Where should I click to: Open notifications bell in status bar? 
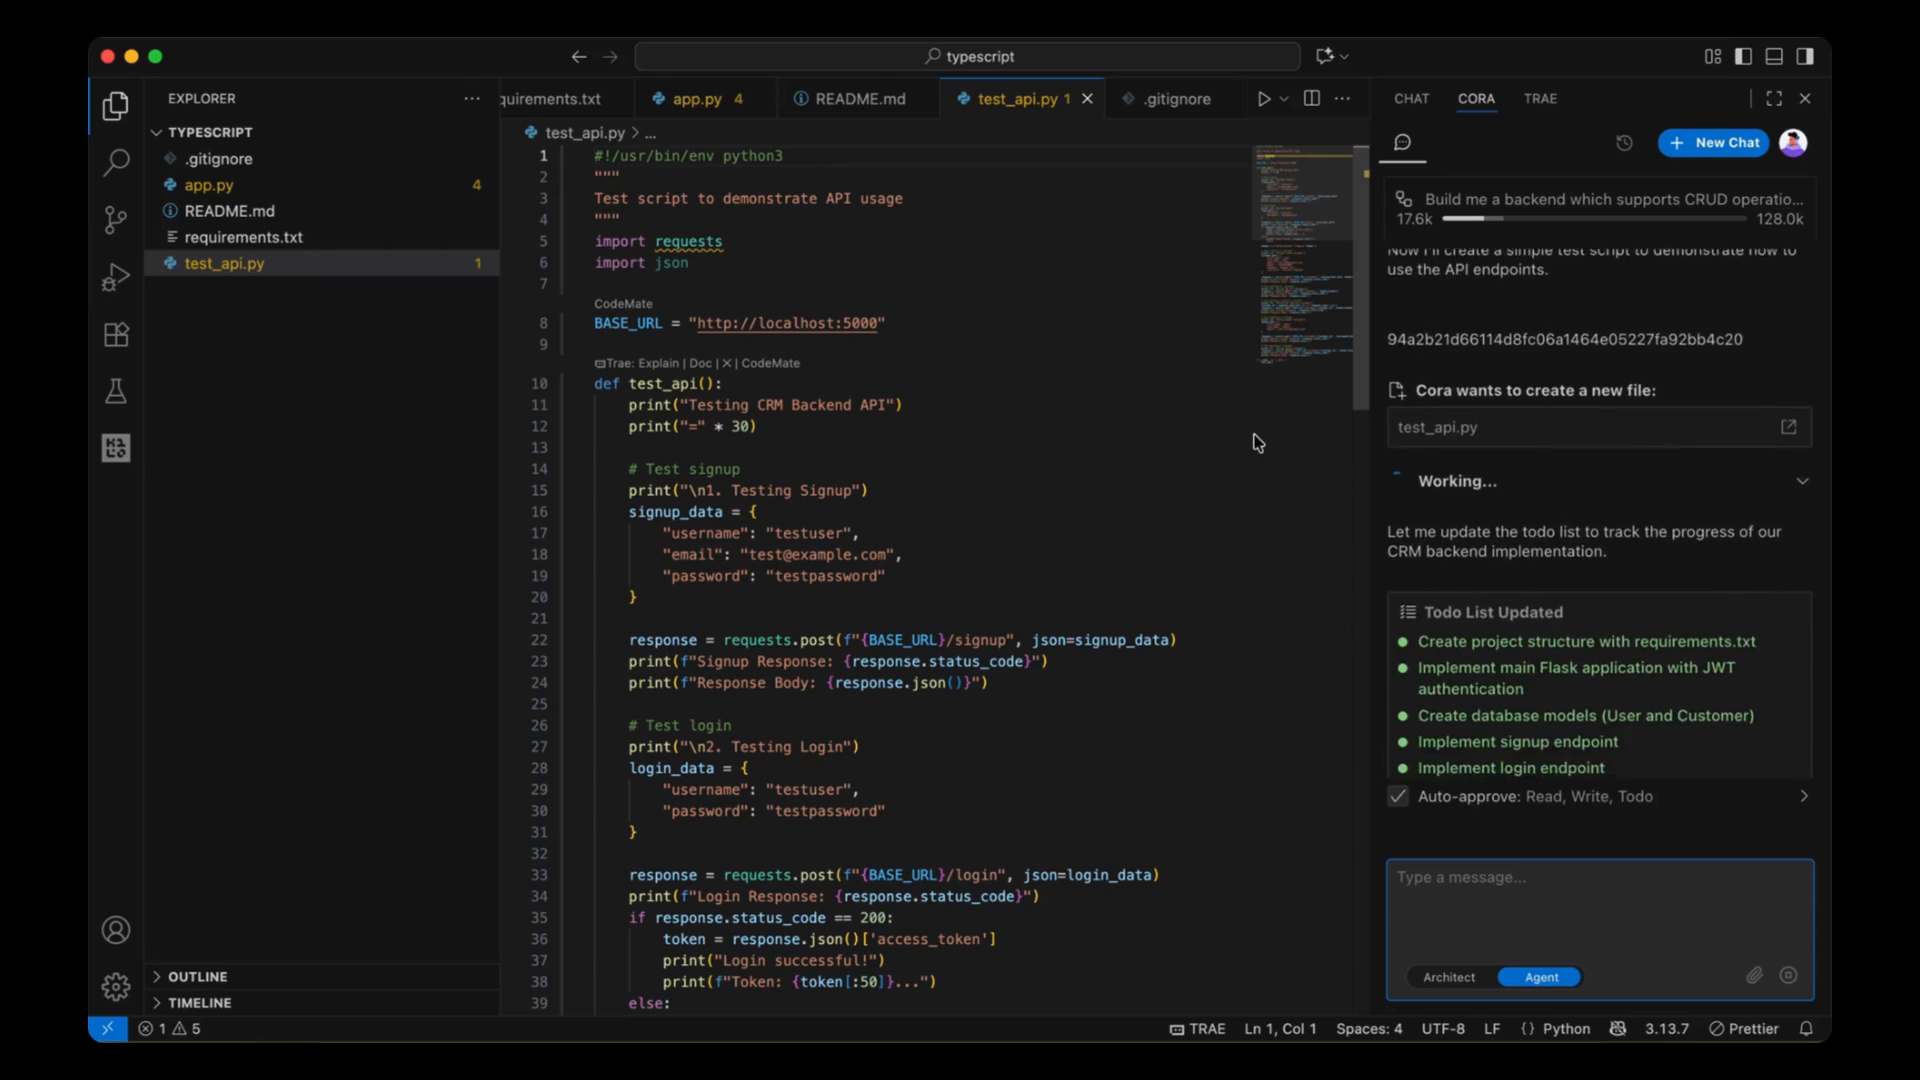pos(1806,1028)
